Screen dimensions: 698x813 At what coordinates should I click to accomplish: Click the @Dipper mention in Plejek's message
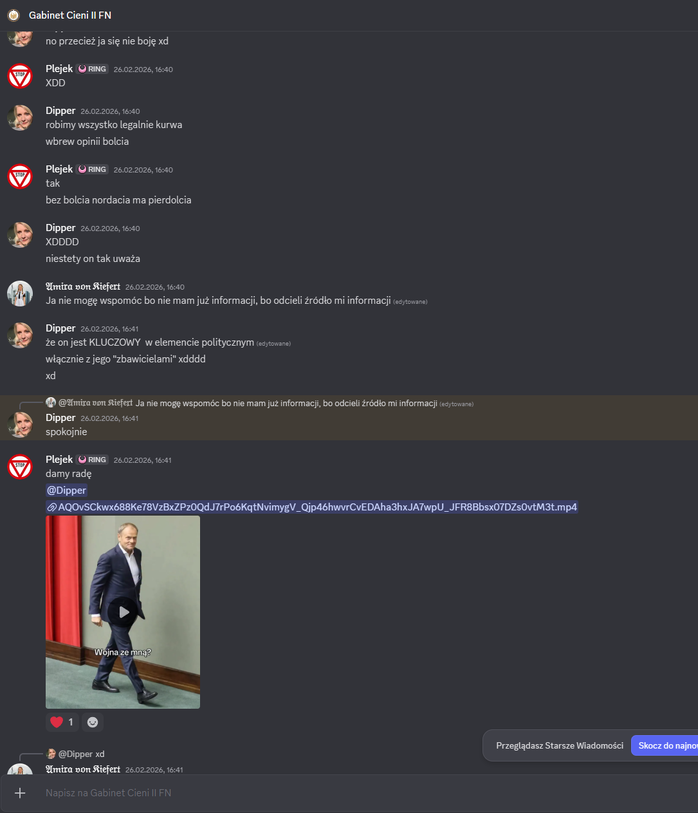pyautogui.click(x=66, y=490)
